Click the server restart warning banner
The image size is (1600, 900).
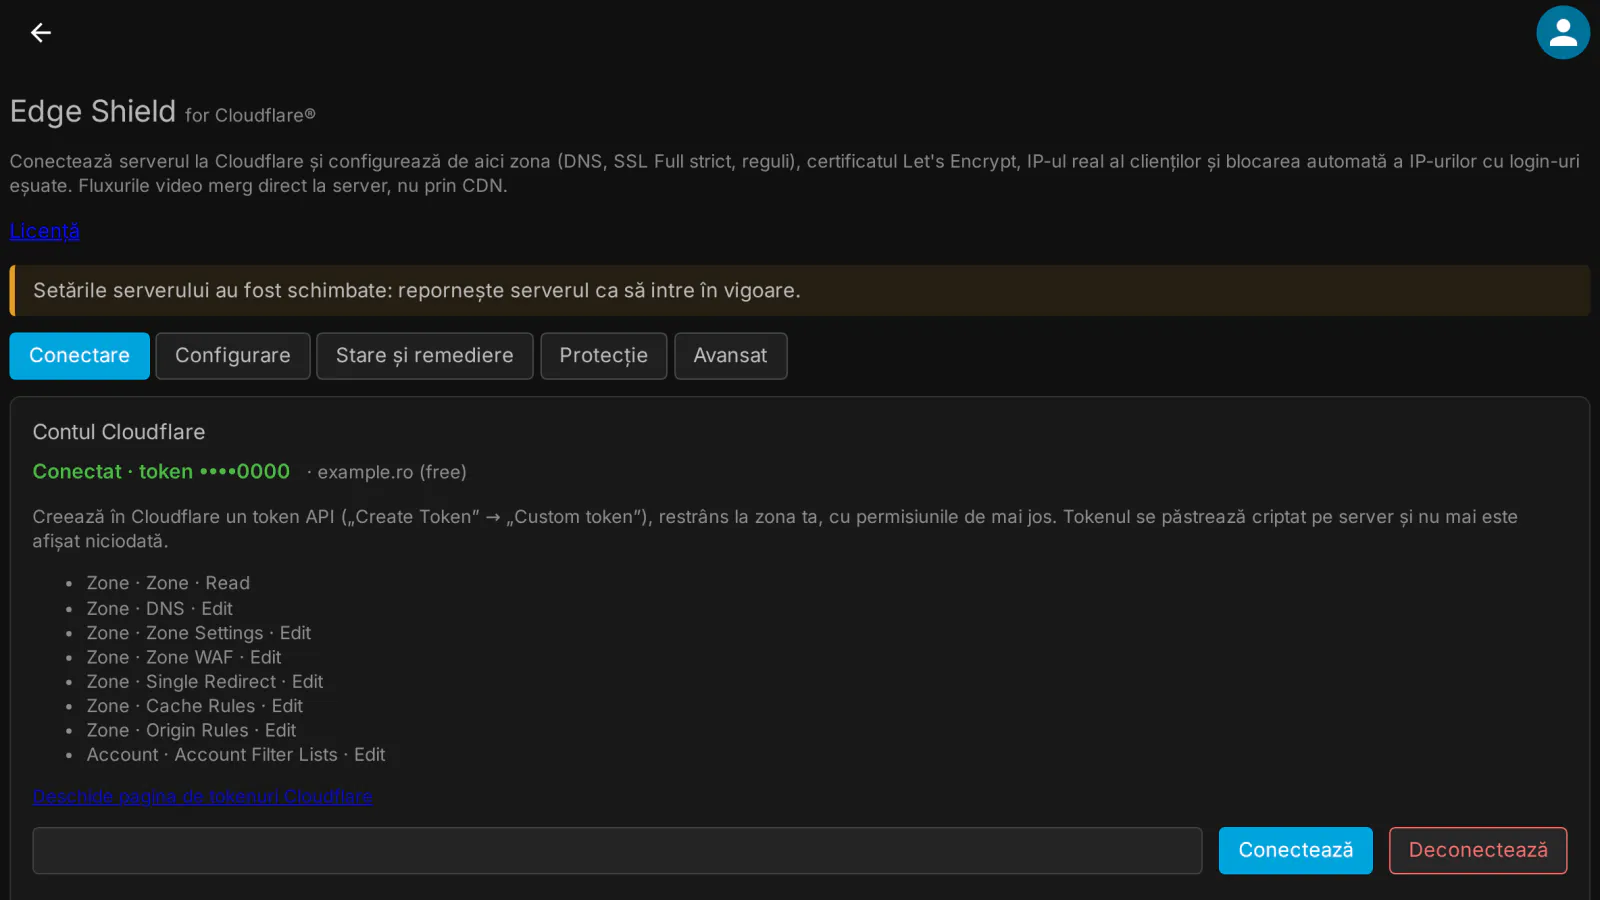tap(800, 291)
